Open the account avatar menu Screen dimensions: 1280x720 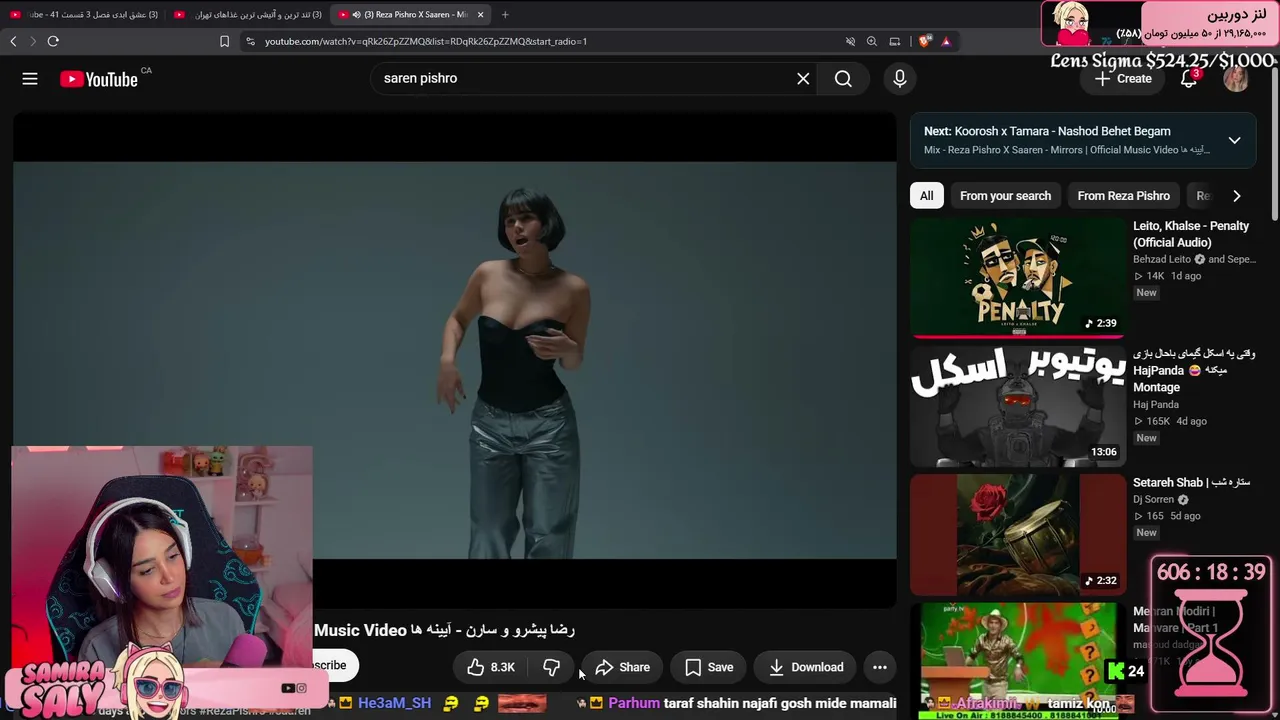click(1236, 79)
